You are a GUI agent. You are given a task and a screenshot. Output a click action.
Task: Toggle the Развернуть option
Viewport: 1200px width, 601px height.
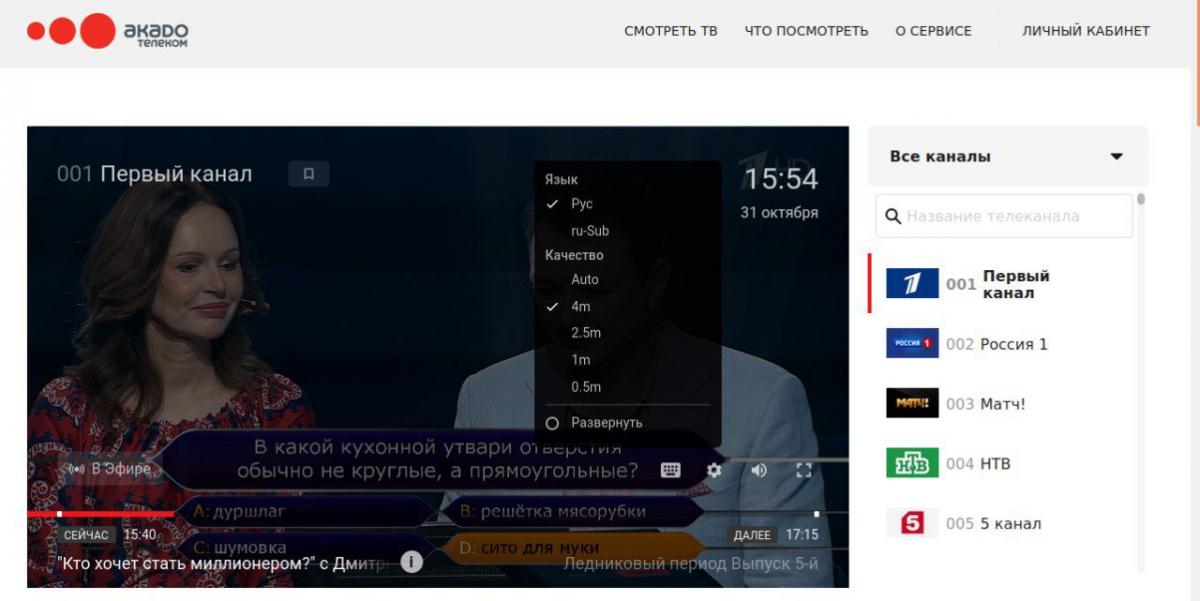click(606, 423)
